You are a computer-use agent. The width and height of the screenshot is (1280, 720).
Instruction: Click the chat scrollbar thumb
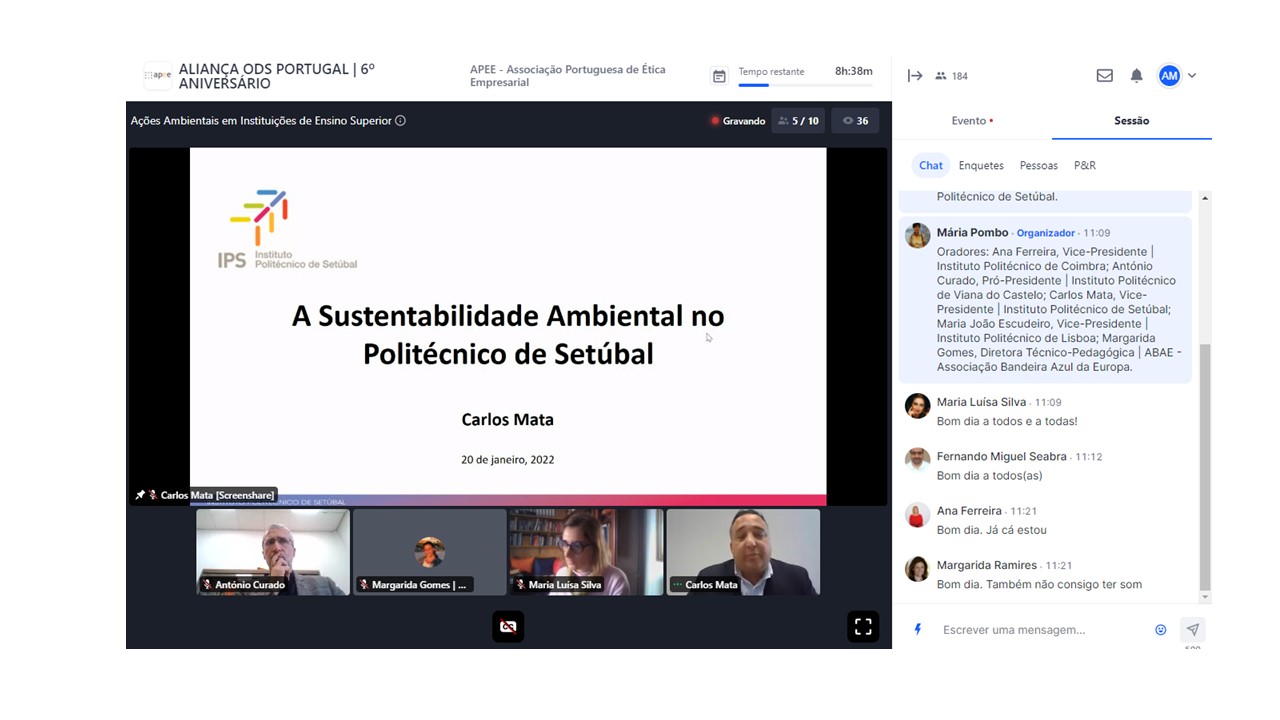point(1205,466)
